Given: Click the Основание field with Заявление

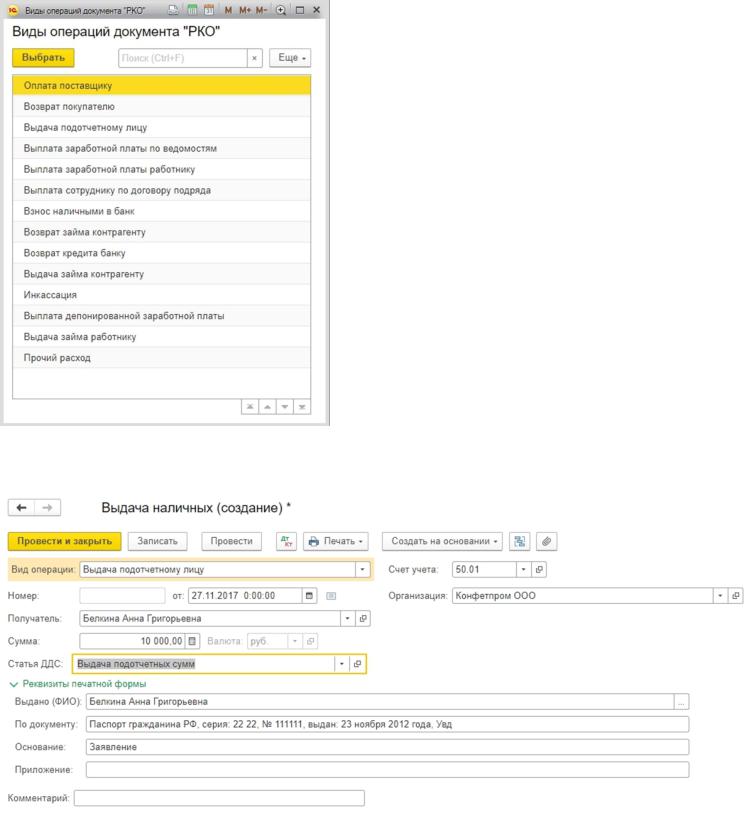Looking at the screenshot, I should point(387,747).
